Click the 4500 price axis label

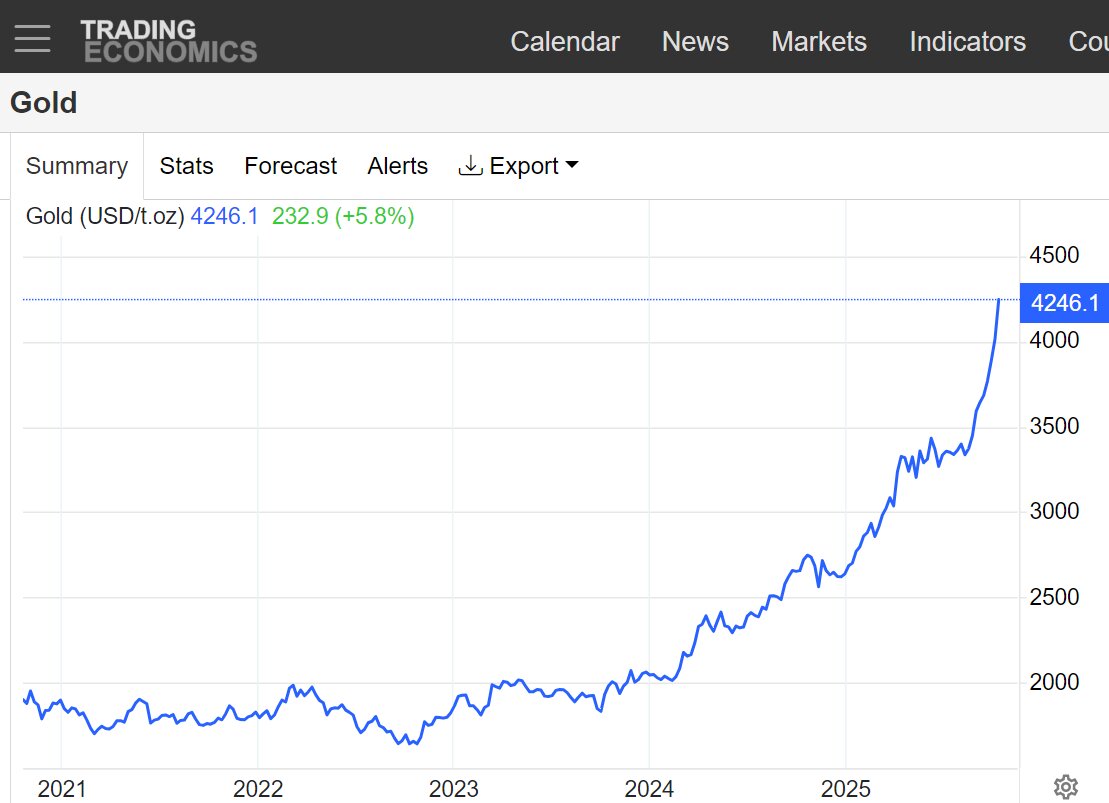(1054, 255)
